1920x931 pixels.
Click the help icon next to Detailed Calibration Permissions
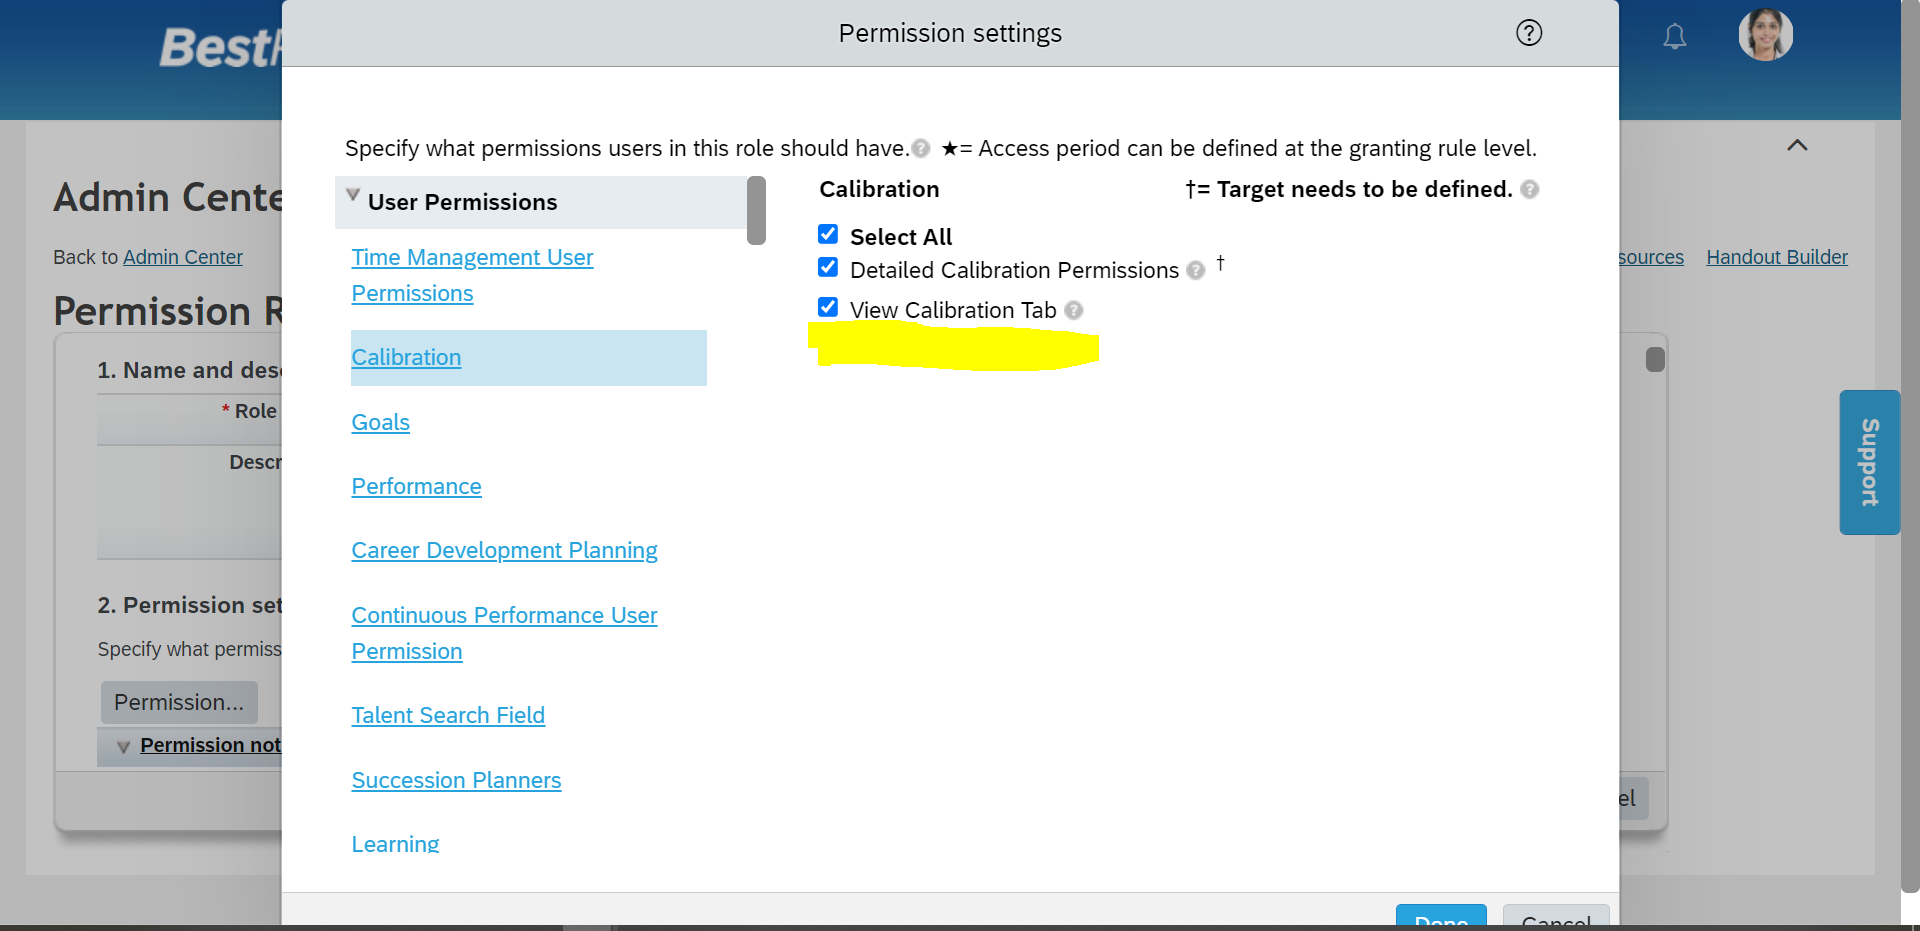coord(1195,271)
